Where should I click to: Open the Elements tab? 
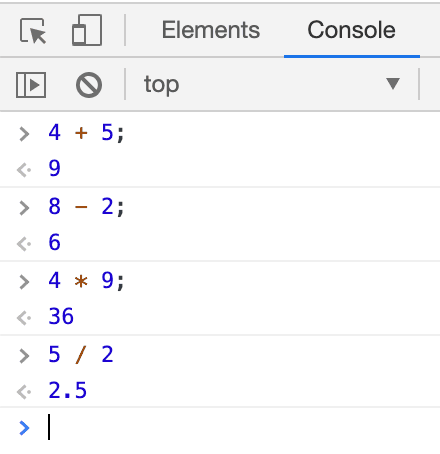[x=211, y=30]
